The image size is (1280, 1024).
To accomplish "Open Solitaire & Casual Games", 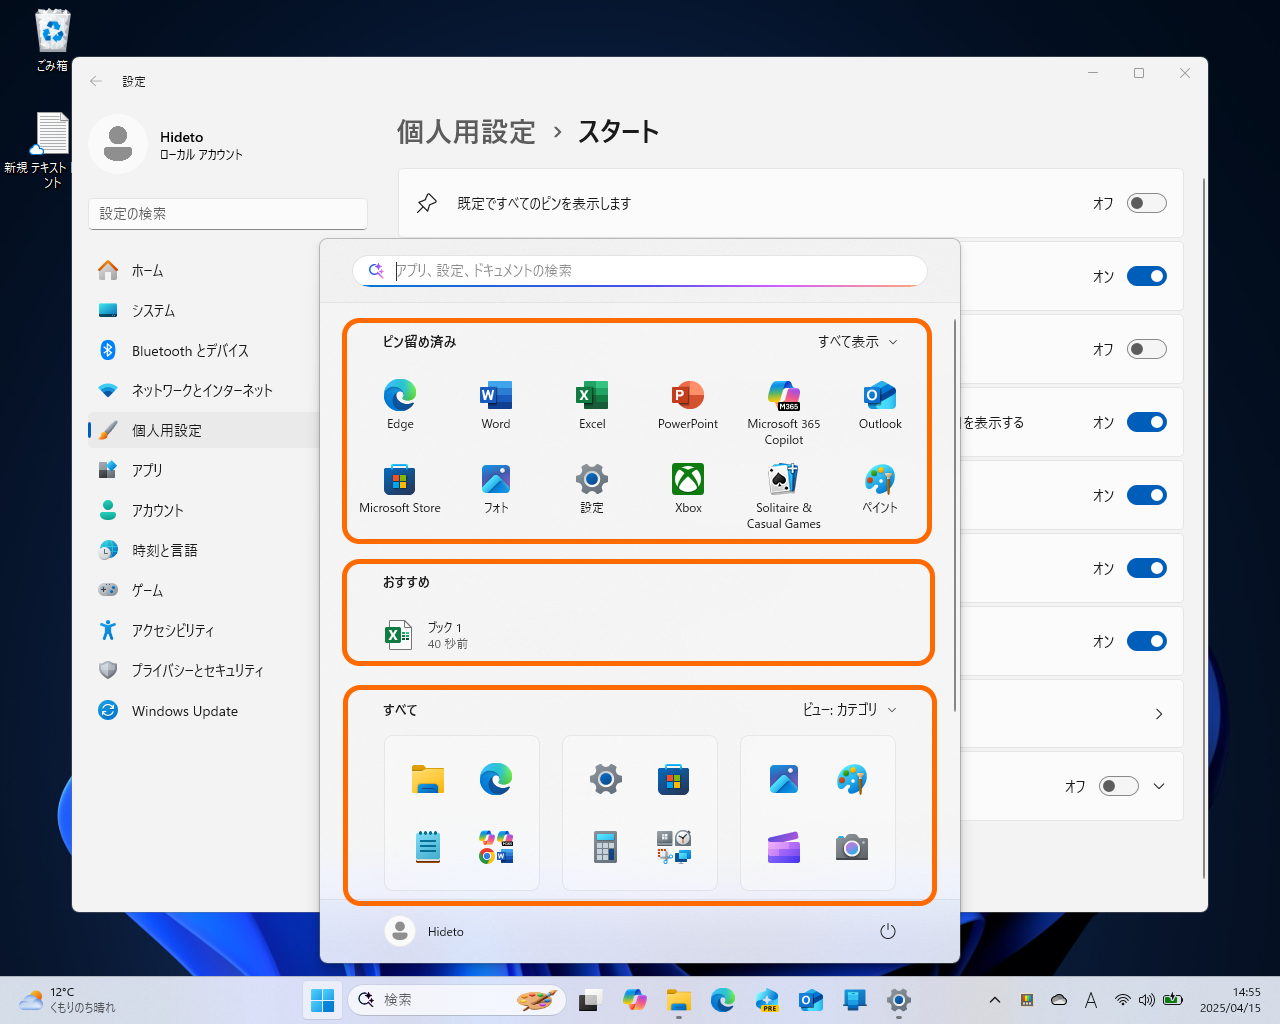I will pyautogui.click(x=784, y=496).
